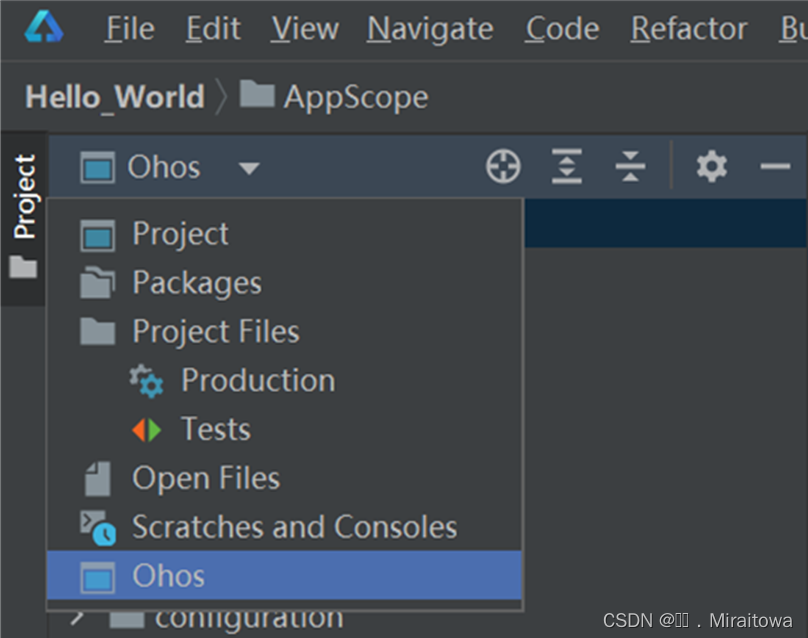Click the Select Opened File target icon
The height and width of the screenshot is (638, 808).
[x=503, y=166]
